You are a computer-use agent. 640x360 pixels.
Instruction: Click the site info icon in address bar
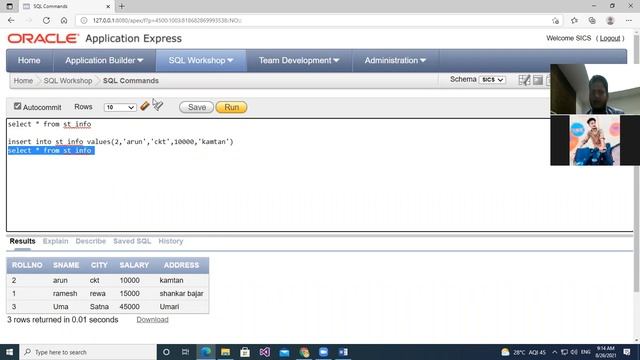(84, 20)
